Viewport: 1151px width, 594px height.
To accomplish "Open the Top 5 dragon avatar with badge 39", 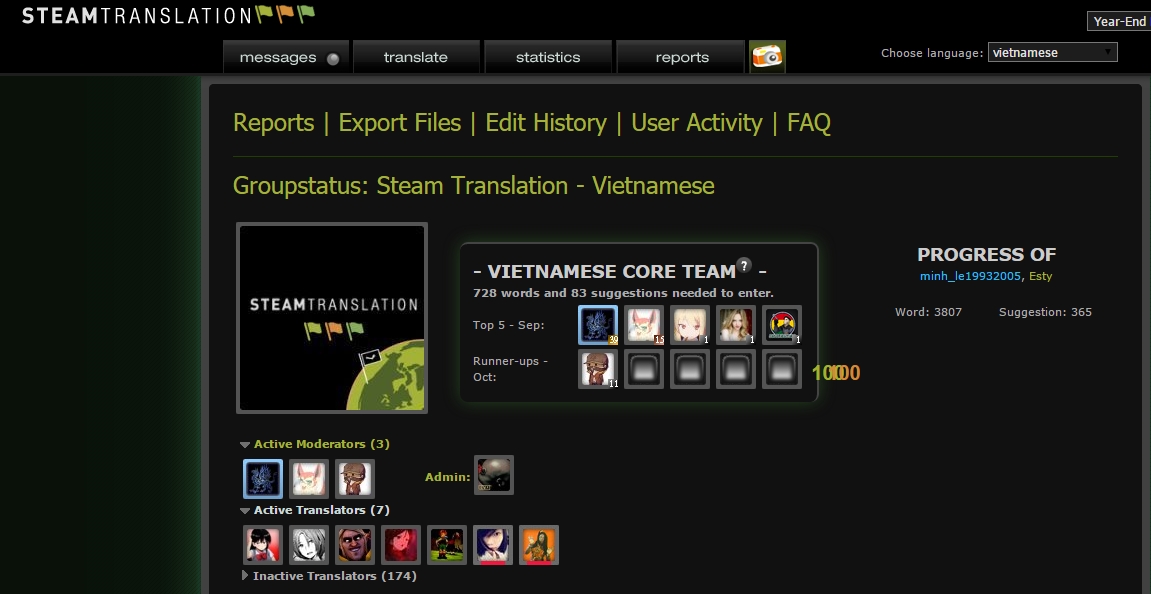I will 598,325.
